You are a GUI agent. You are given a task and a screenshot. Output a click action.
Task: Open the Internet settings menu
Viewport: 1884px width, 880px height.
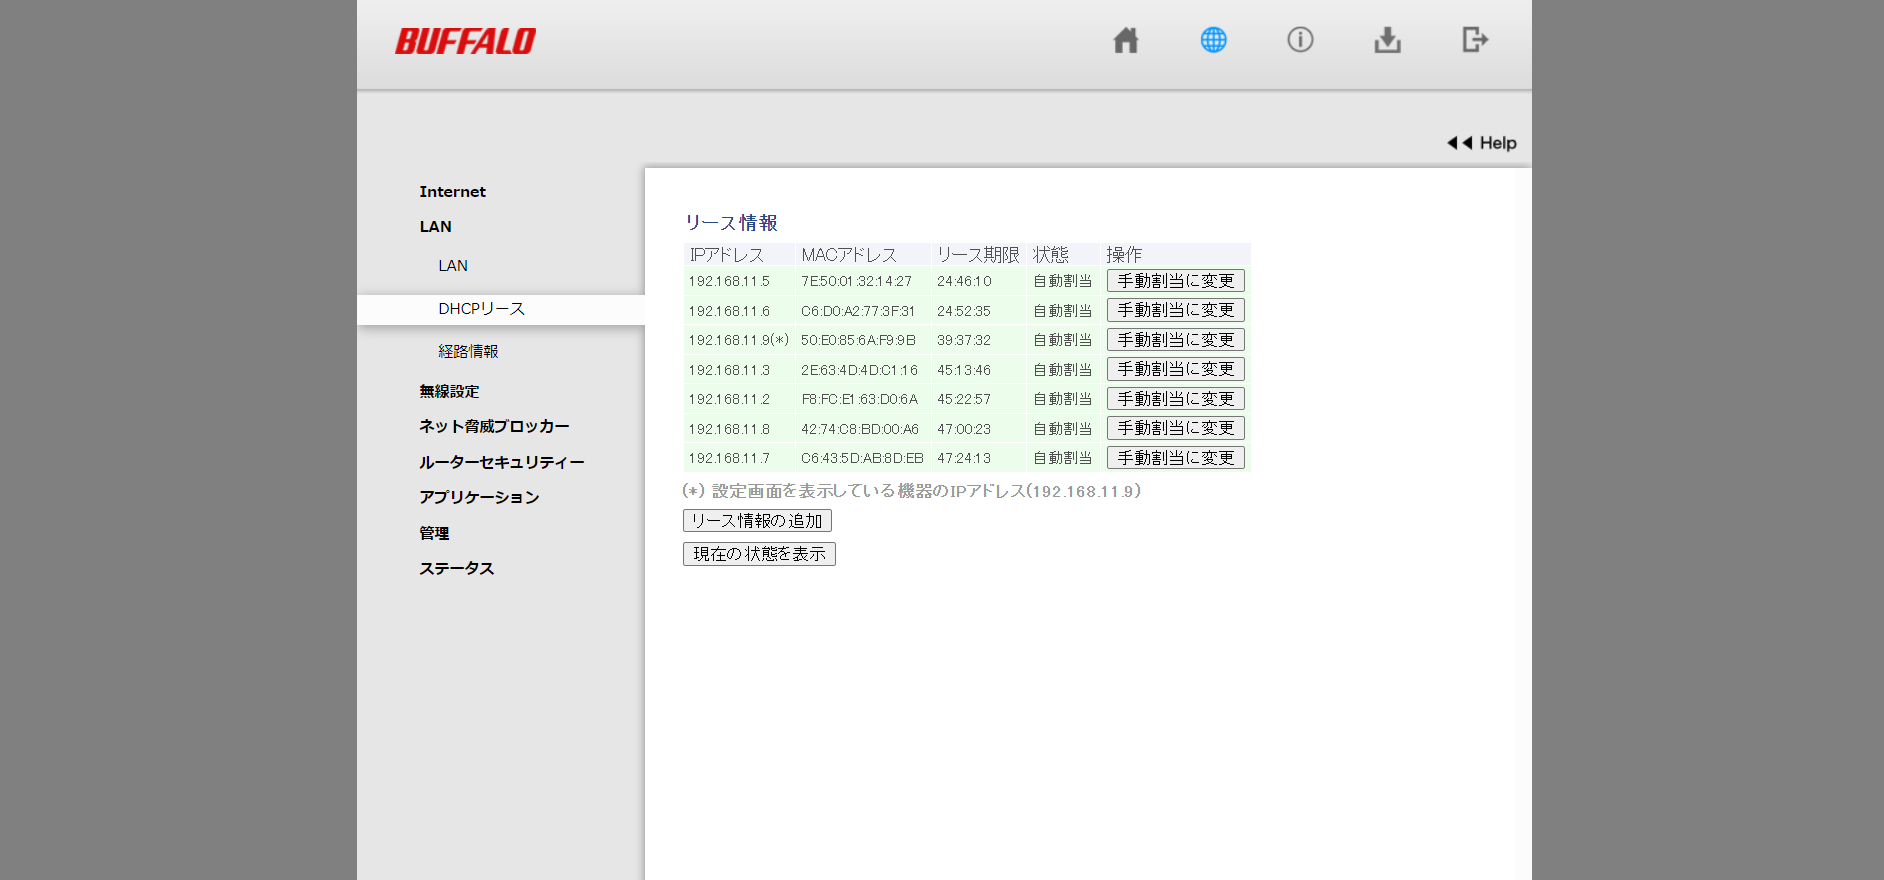tap(452, 192)
